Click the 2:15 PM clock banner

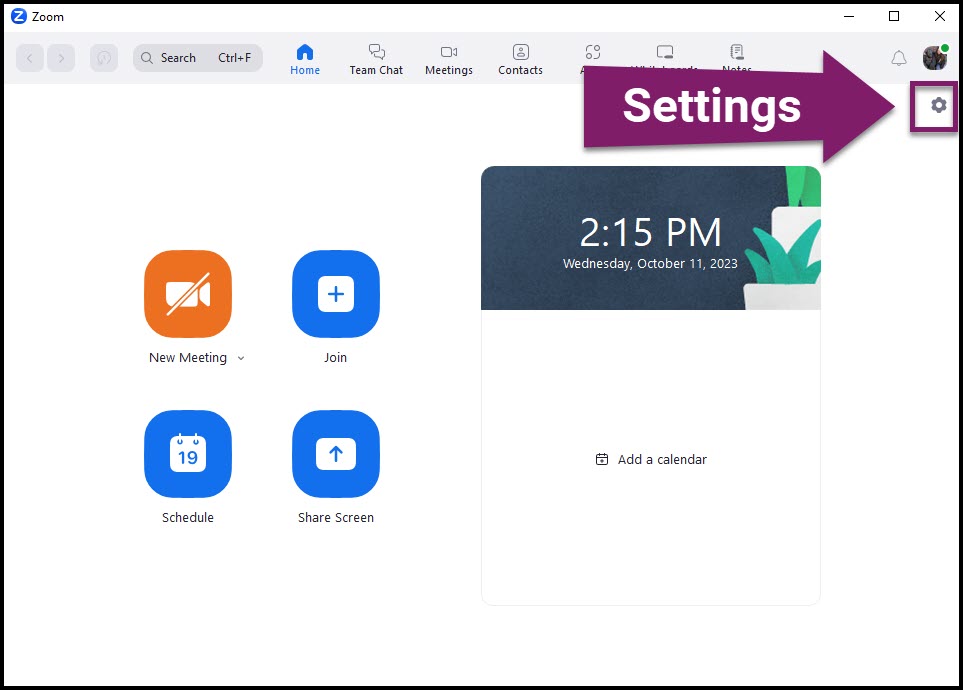(x=650, y=238)
